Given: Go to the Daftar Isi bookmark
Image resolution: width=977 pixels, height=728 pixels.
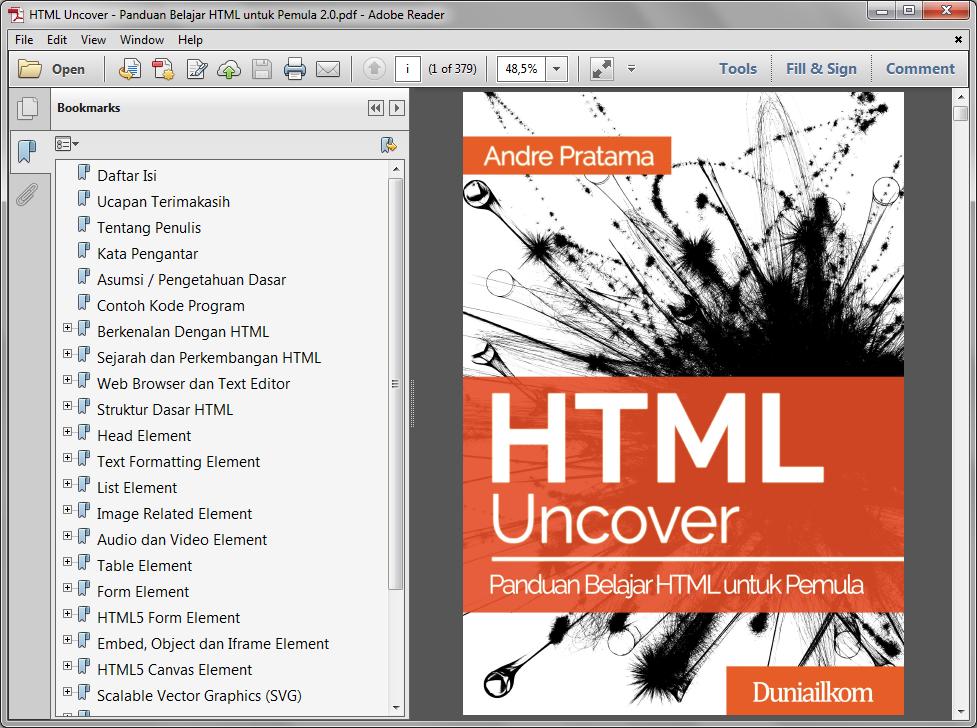Looking at the screenshot, I should click(126, 176).
